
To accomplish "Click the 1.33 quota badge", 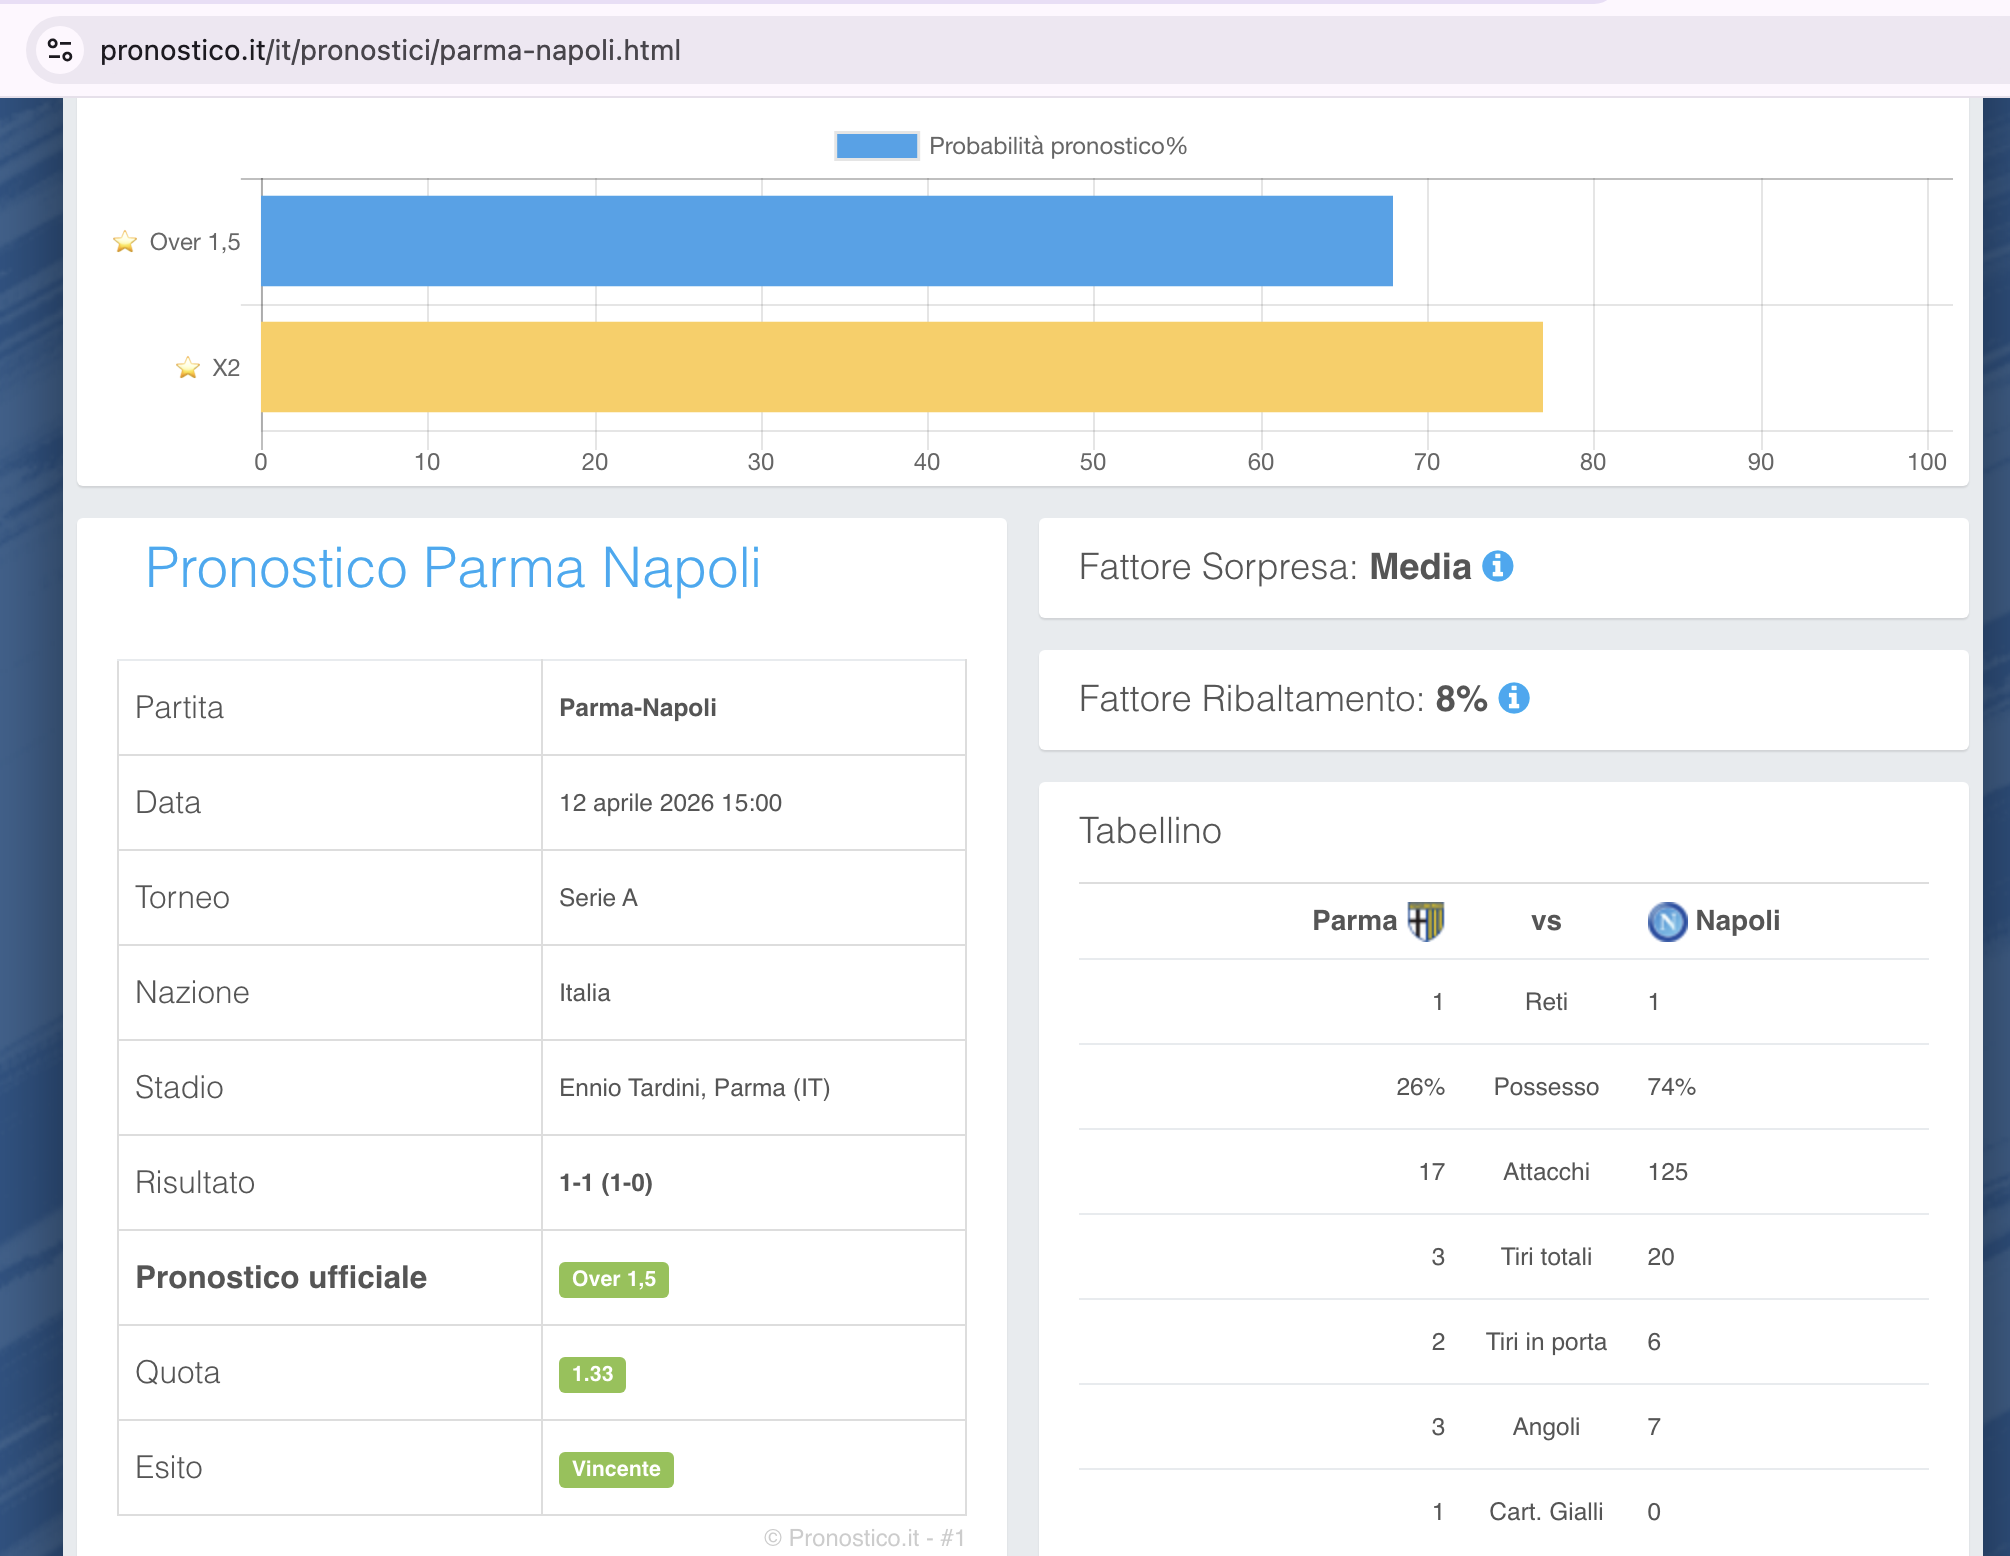I will coord(592,1374).
